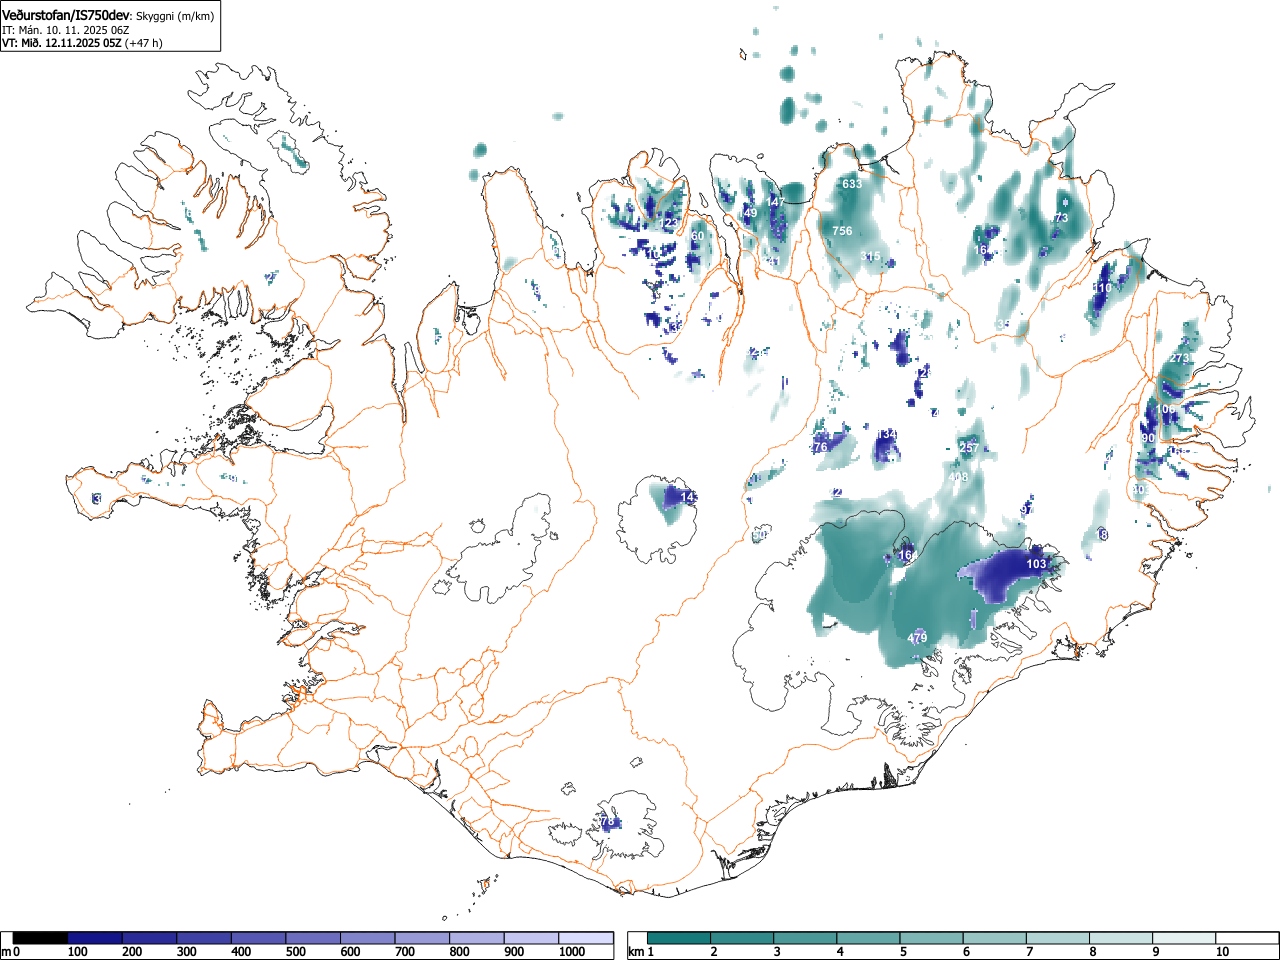Click the "2" tick label in the km legend

(714, 952)
